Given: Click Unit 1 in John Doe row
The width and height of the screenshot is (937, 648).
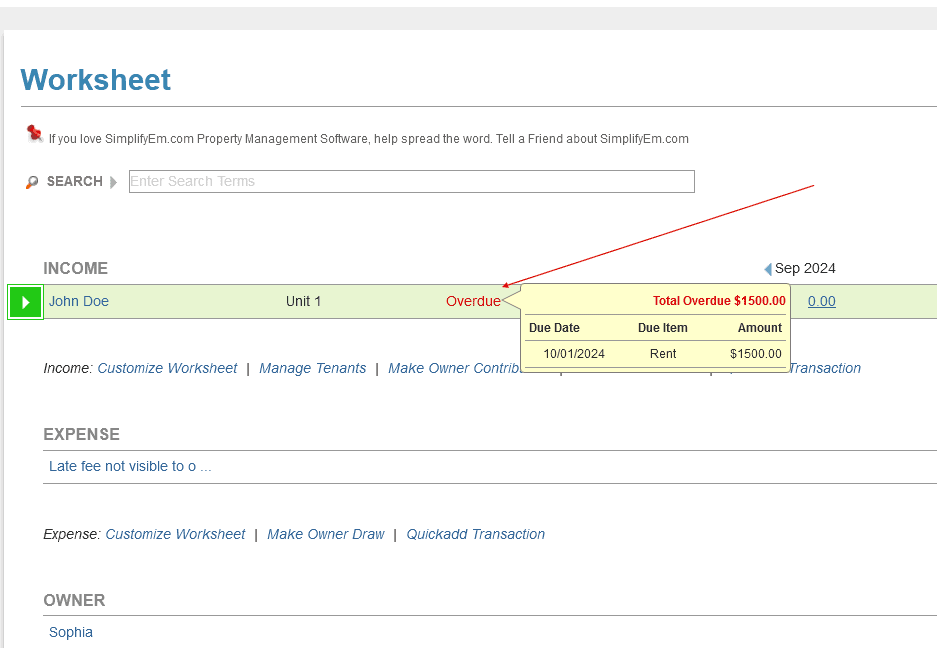Looking at the screenshot, I should coord(303,301).
